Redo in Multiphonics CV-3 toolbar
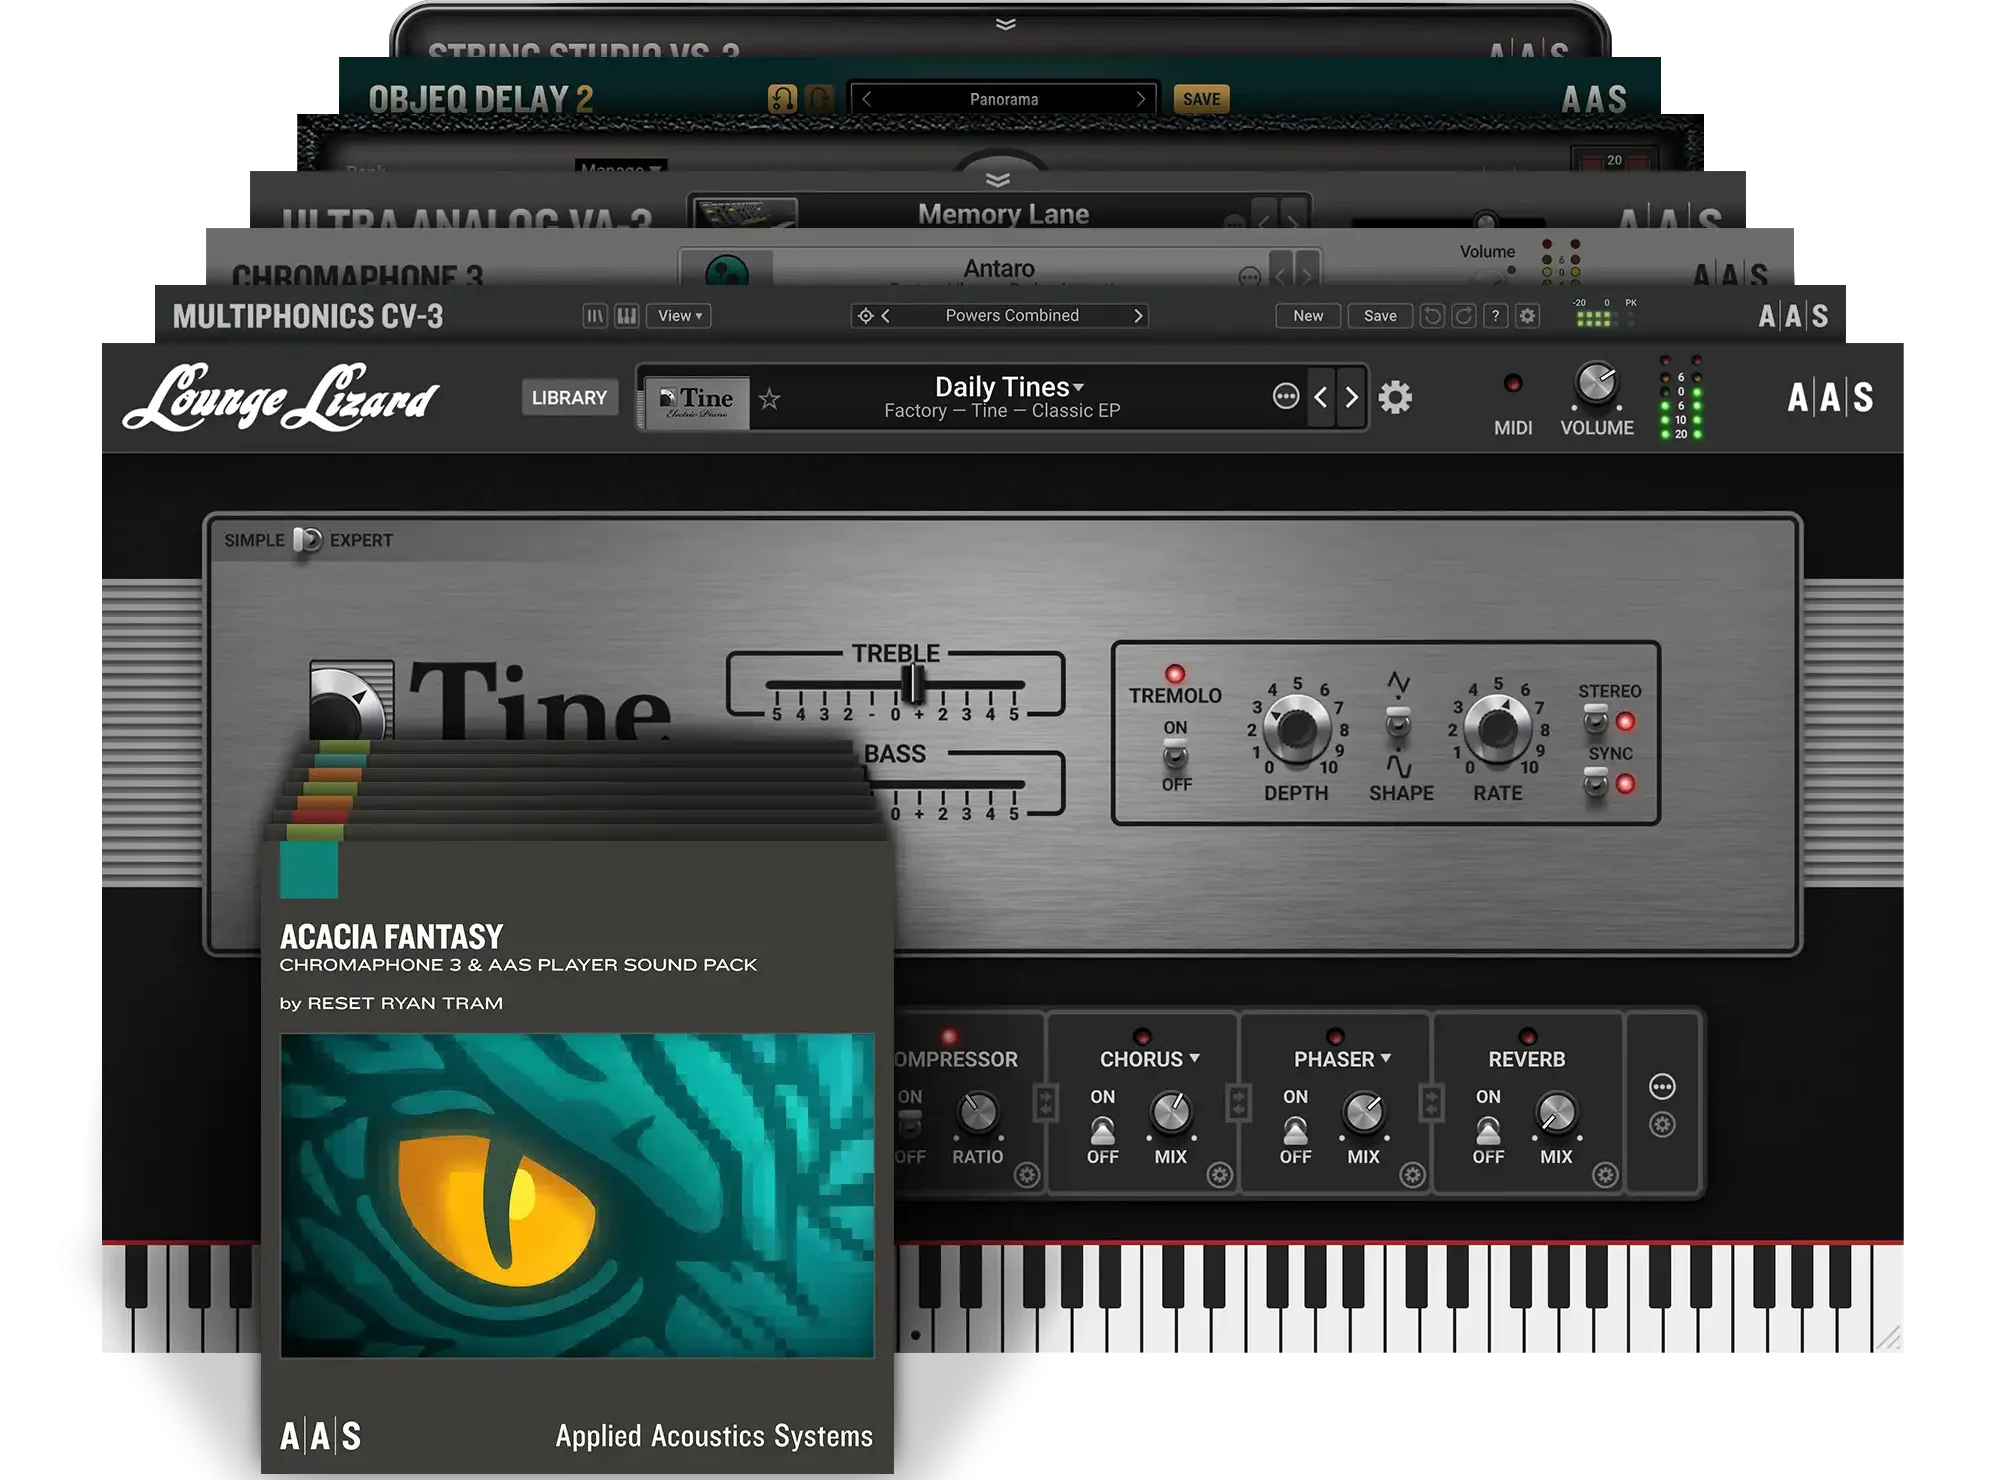 click(1463, 316)
